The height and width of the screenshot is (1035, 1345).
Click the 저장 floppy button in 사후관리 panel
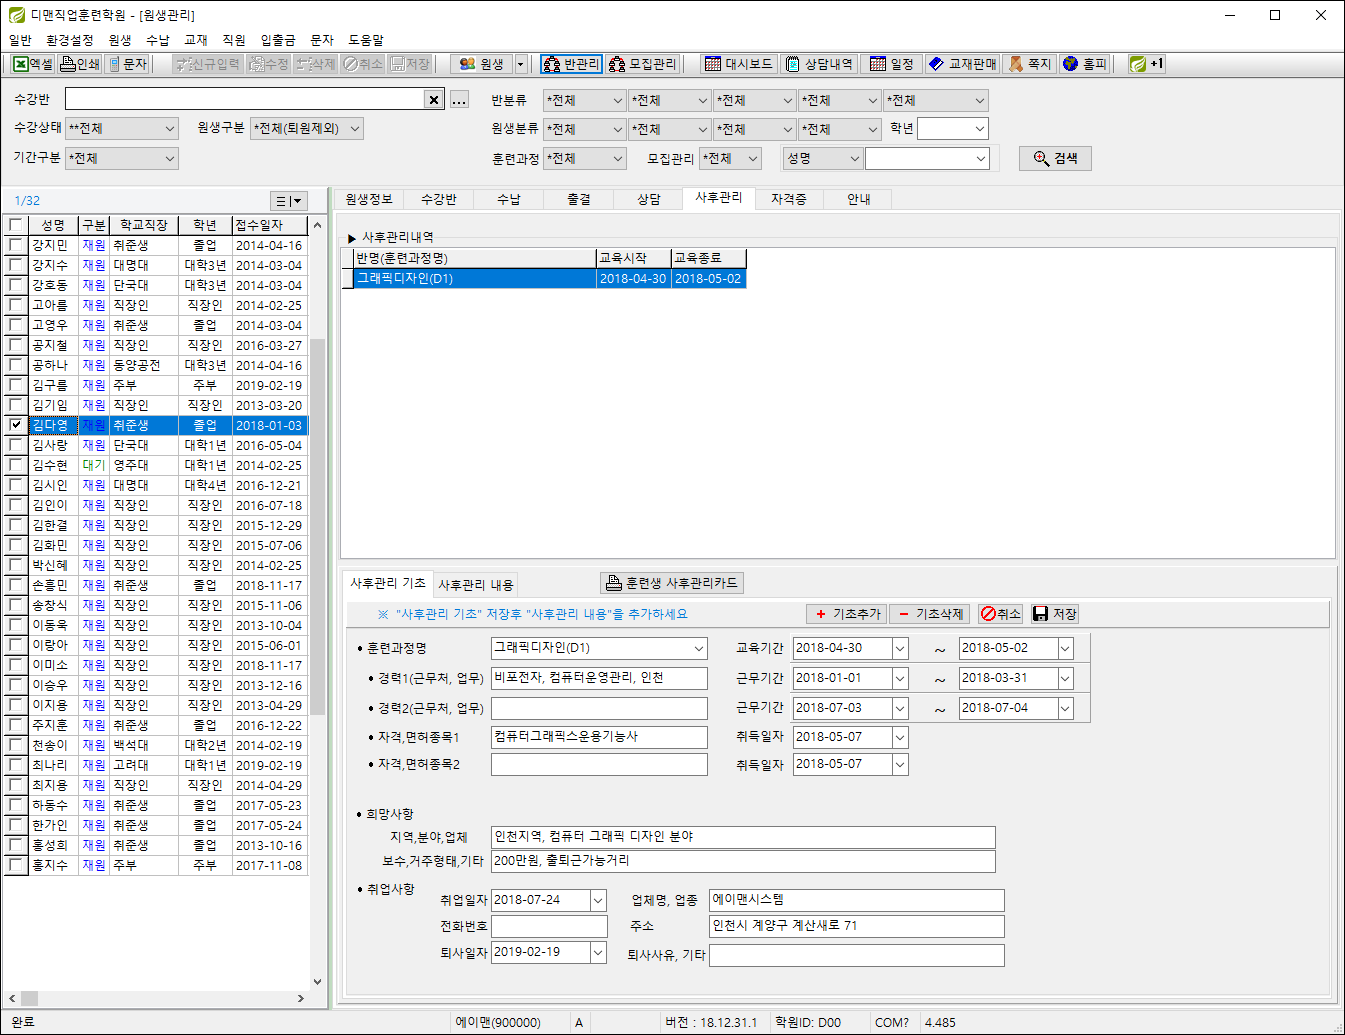tap(1054, 614)
